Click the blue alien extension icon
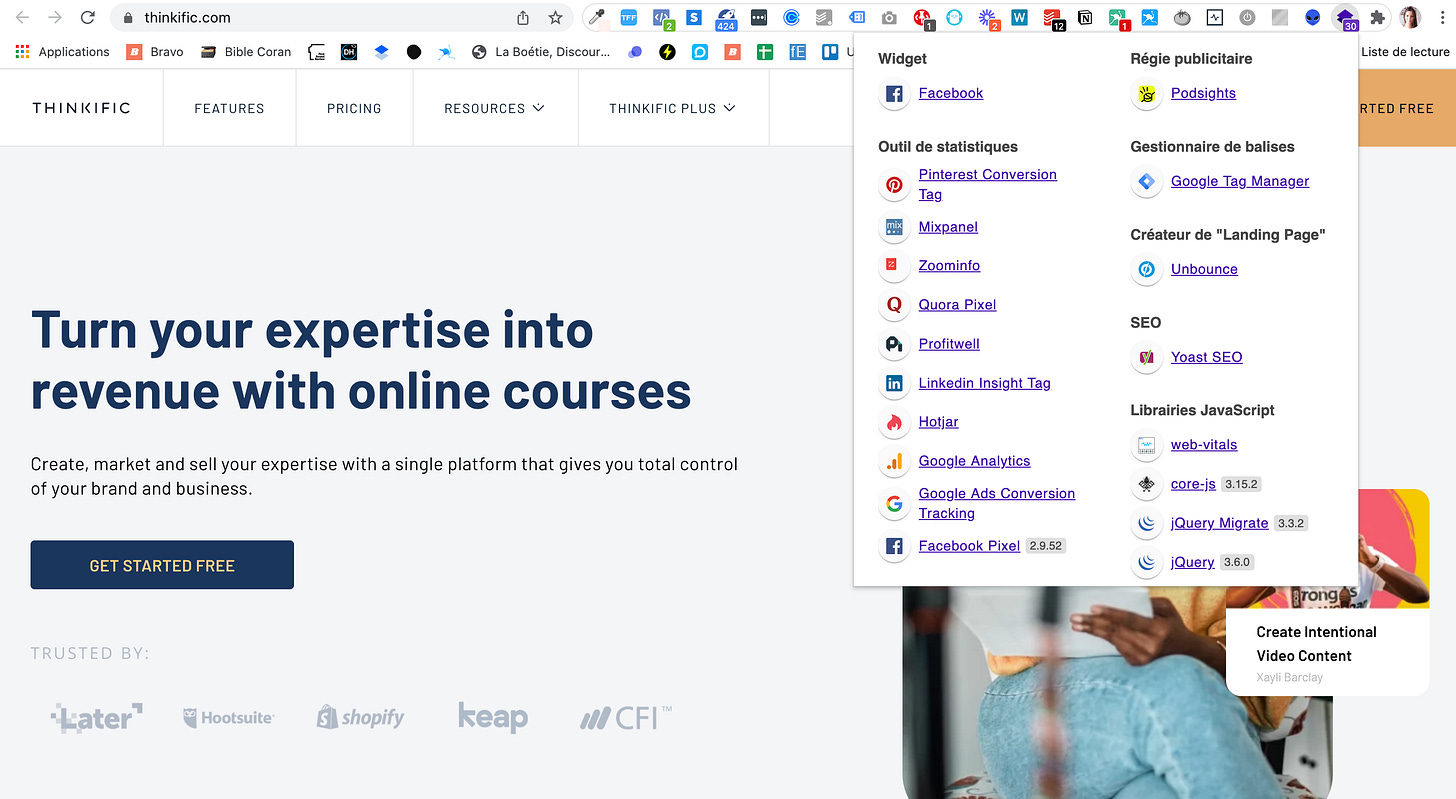The width and height of the screenshot is (1456, 799). [1312, 17]
